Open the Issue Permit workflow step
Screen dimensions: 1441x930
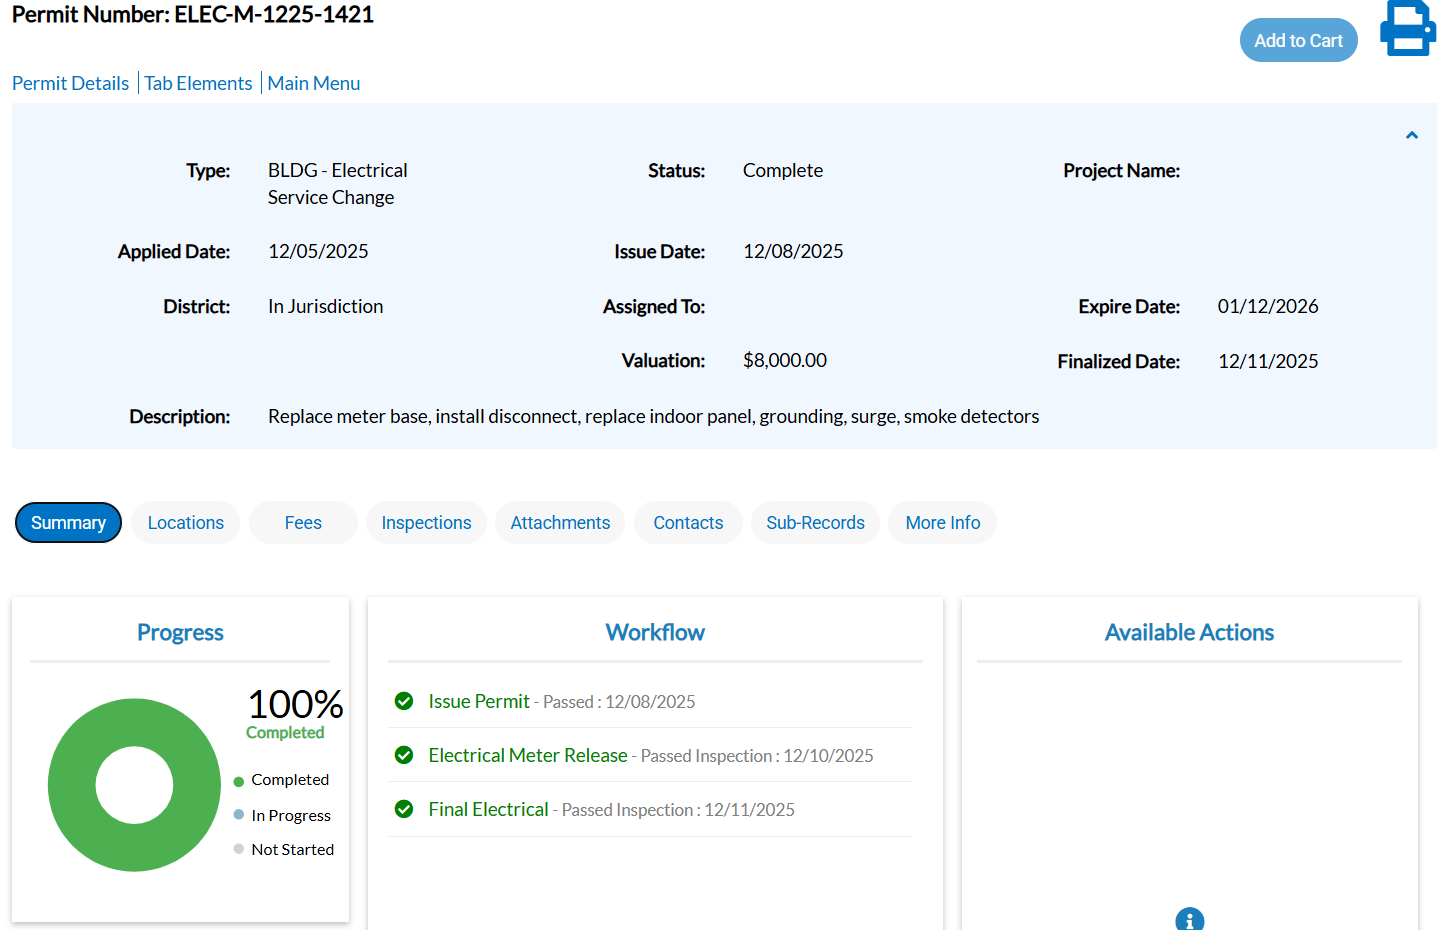pyautogui.click(x=479, y=701)
